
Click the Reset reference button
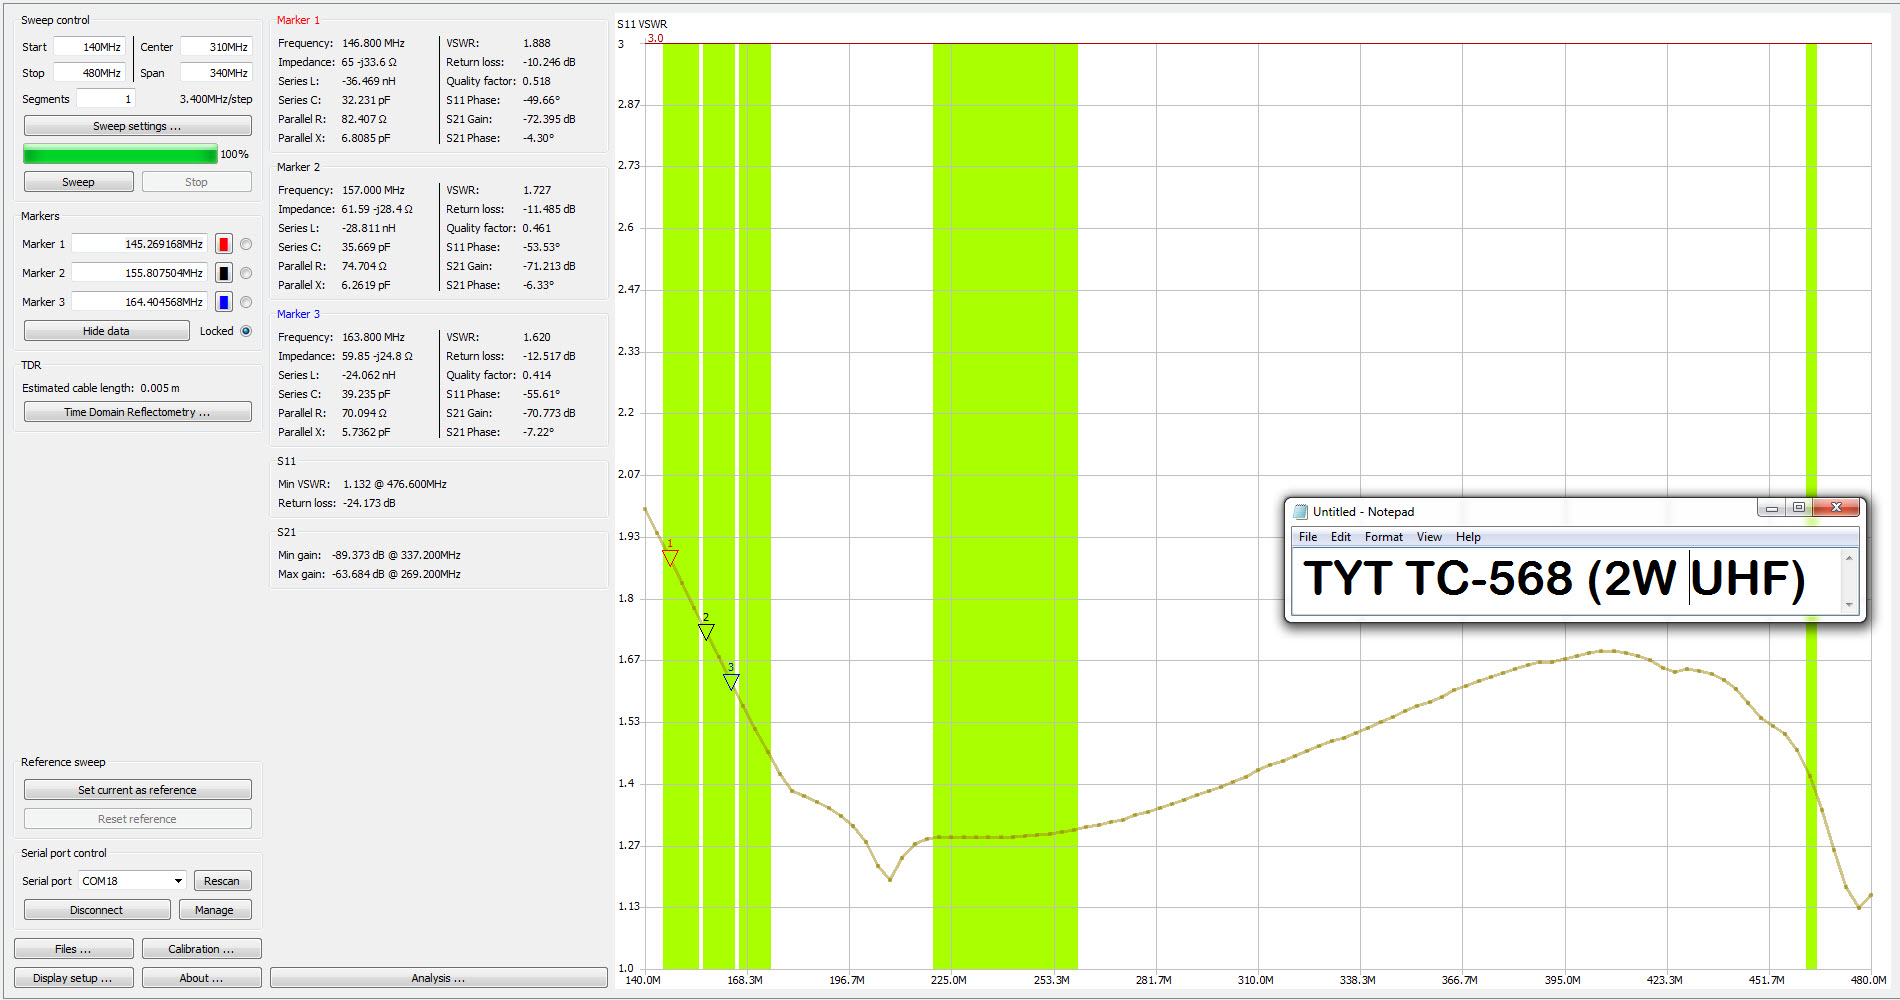tap(137, 819)
